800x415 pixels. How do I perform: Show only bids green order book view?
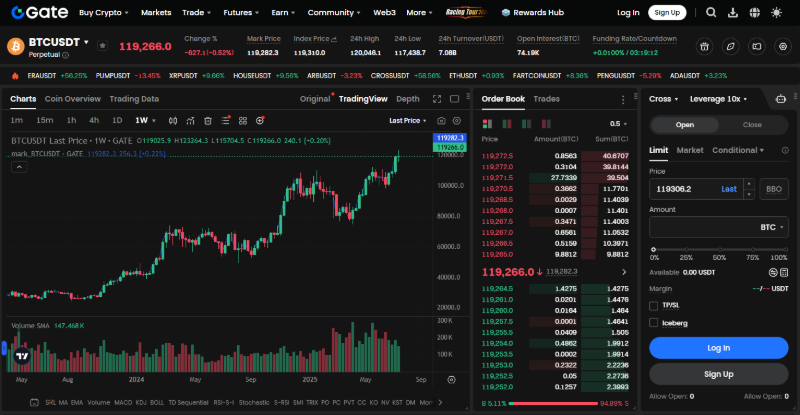point(526,124)
